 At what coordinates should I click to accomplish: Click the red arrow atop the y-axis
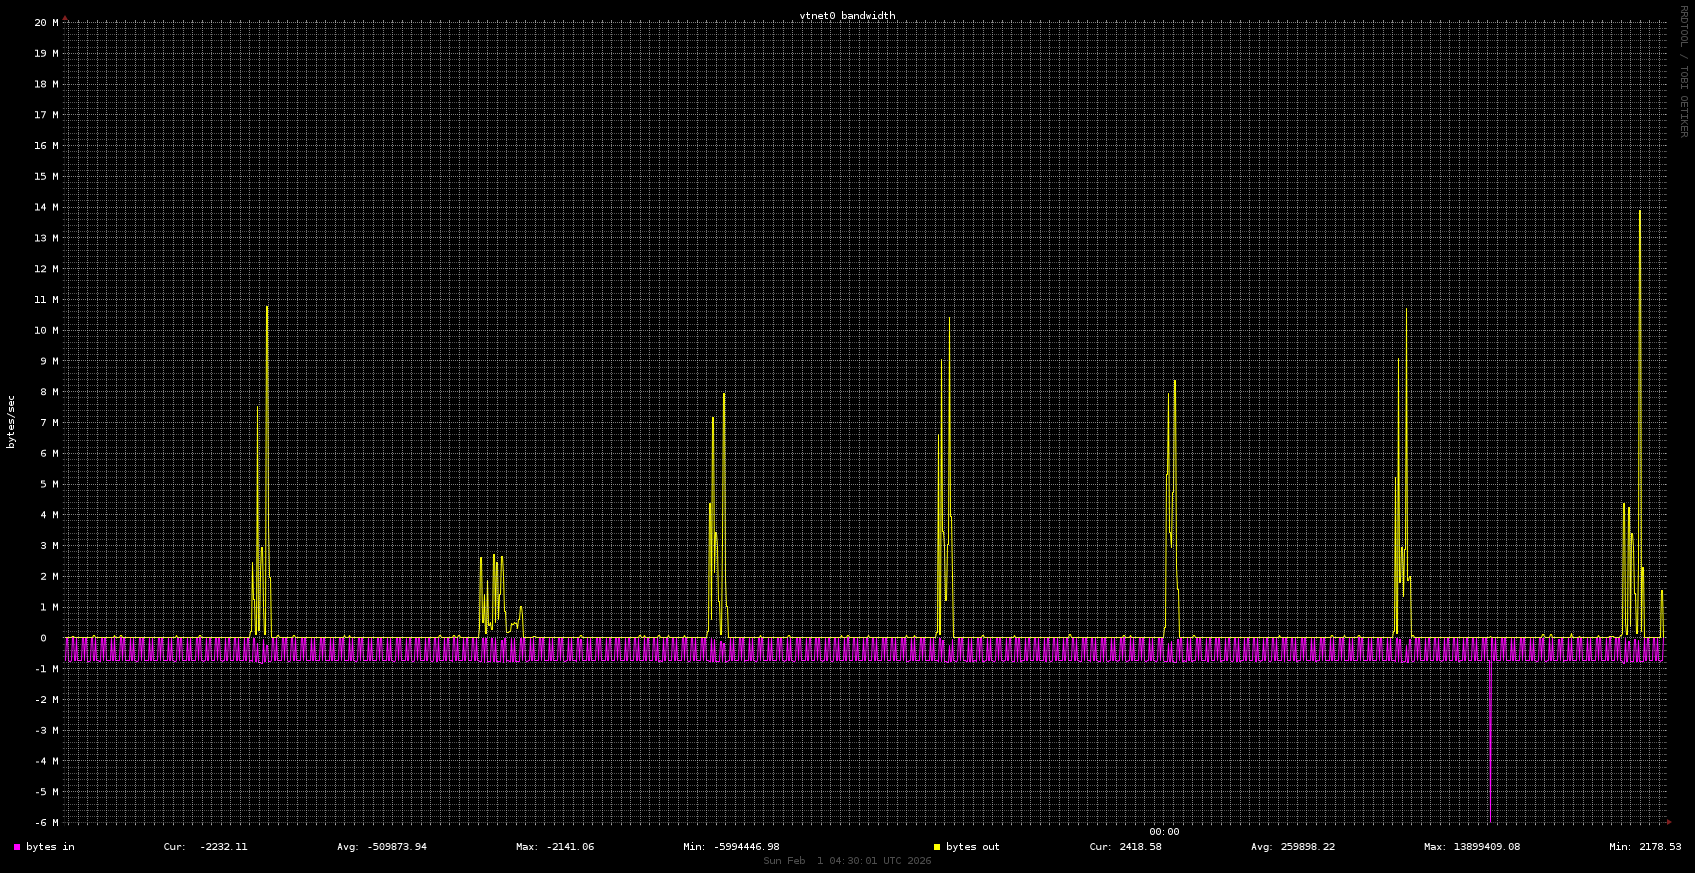[x=66, y=18]
